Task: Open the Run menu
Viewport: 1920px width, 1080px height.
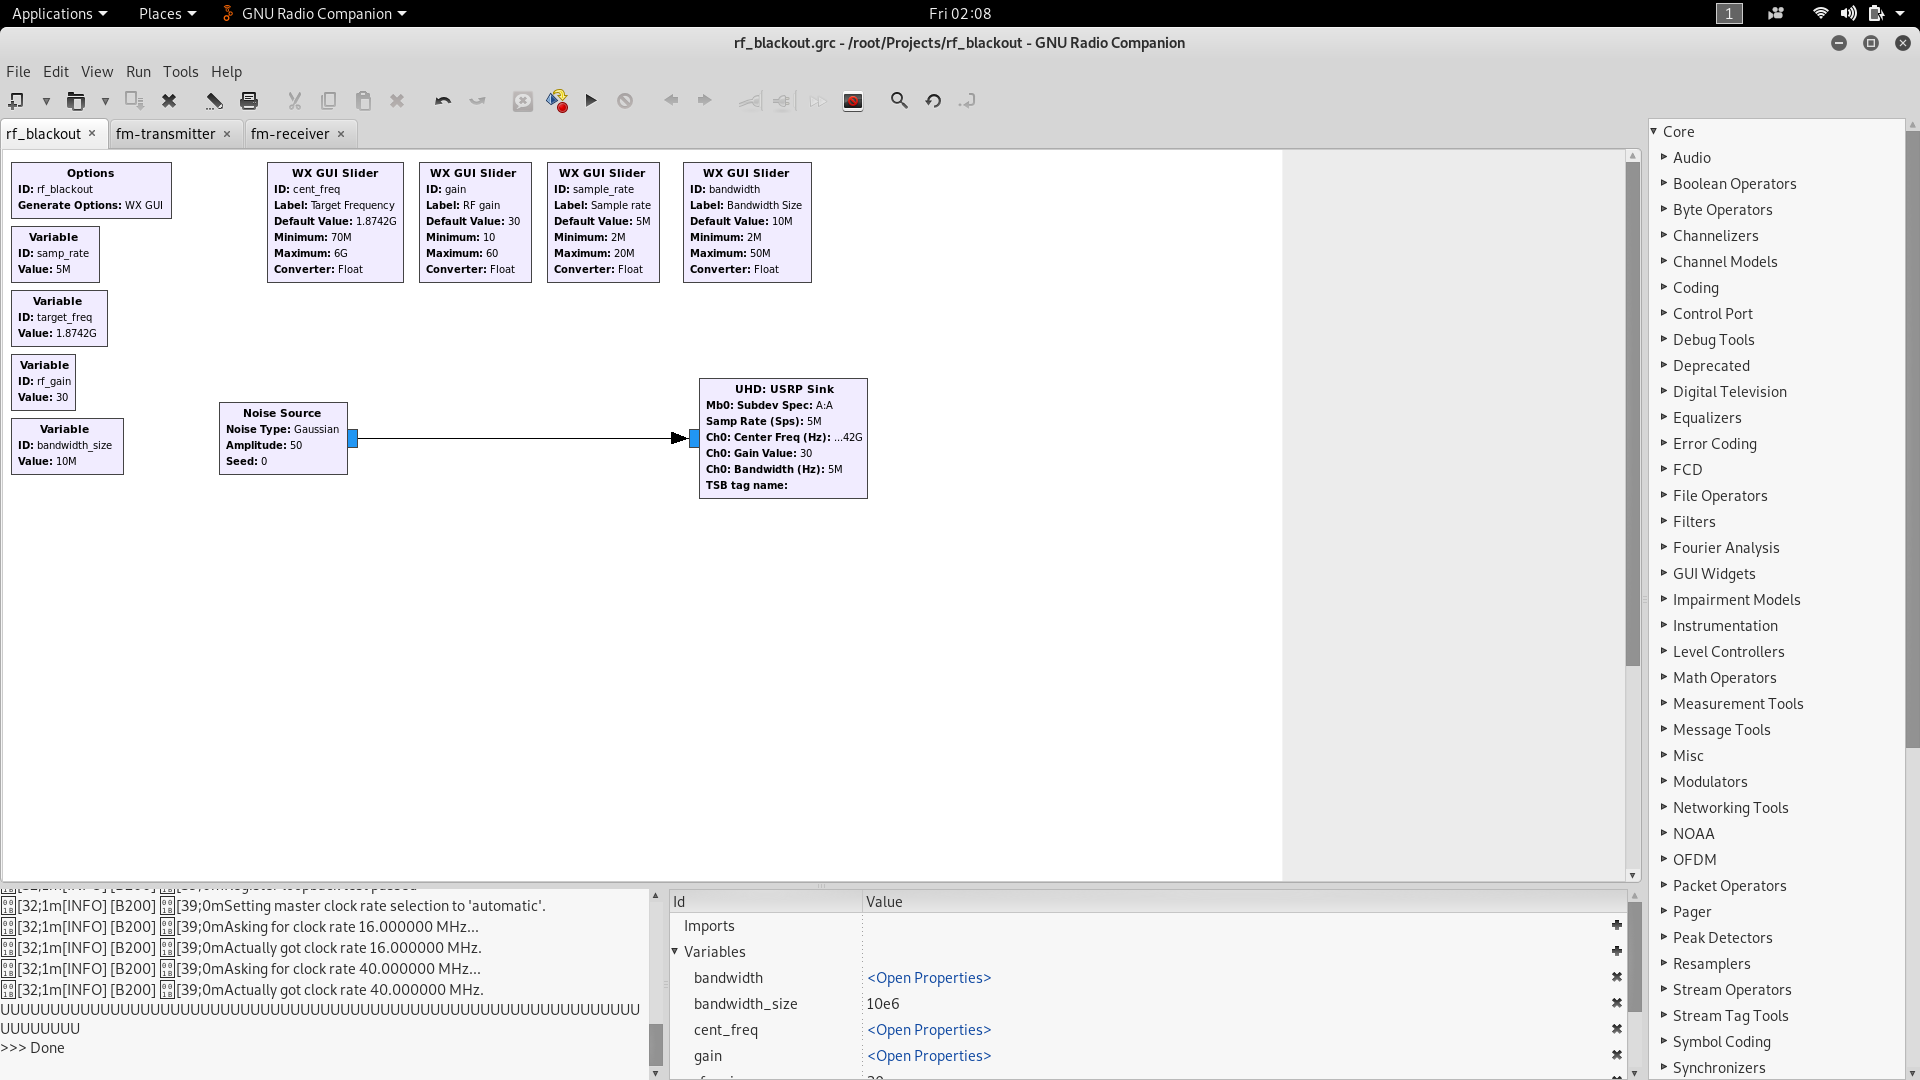Action: (138, 72)
